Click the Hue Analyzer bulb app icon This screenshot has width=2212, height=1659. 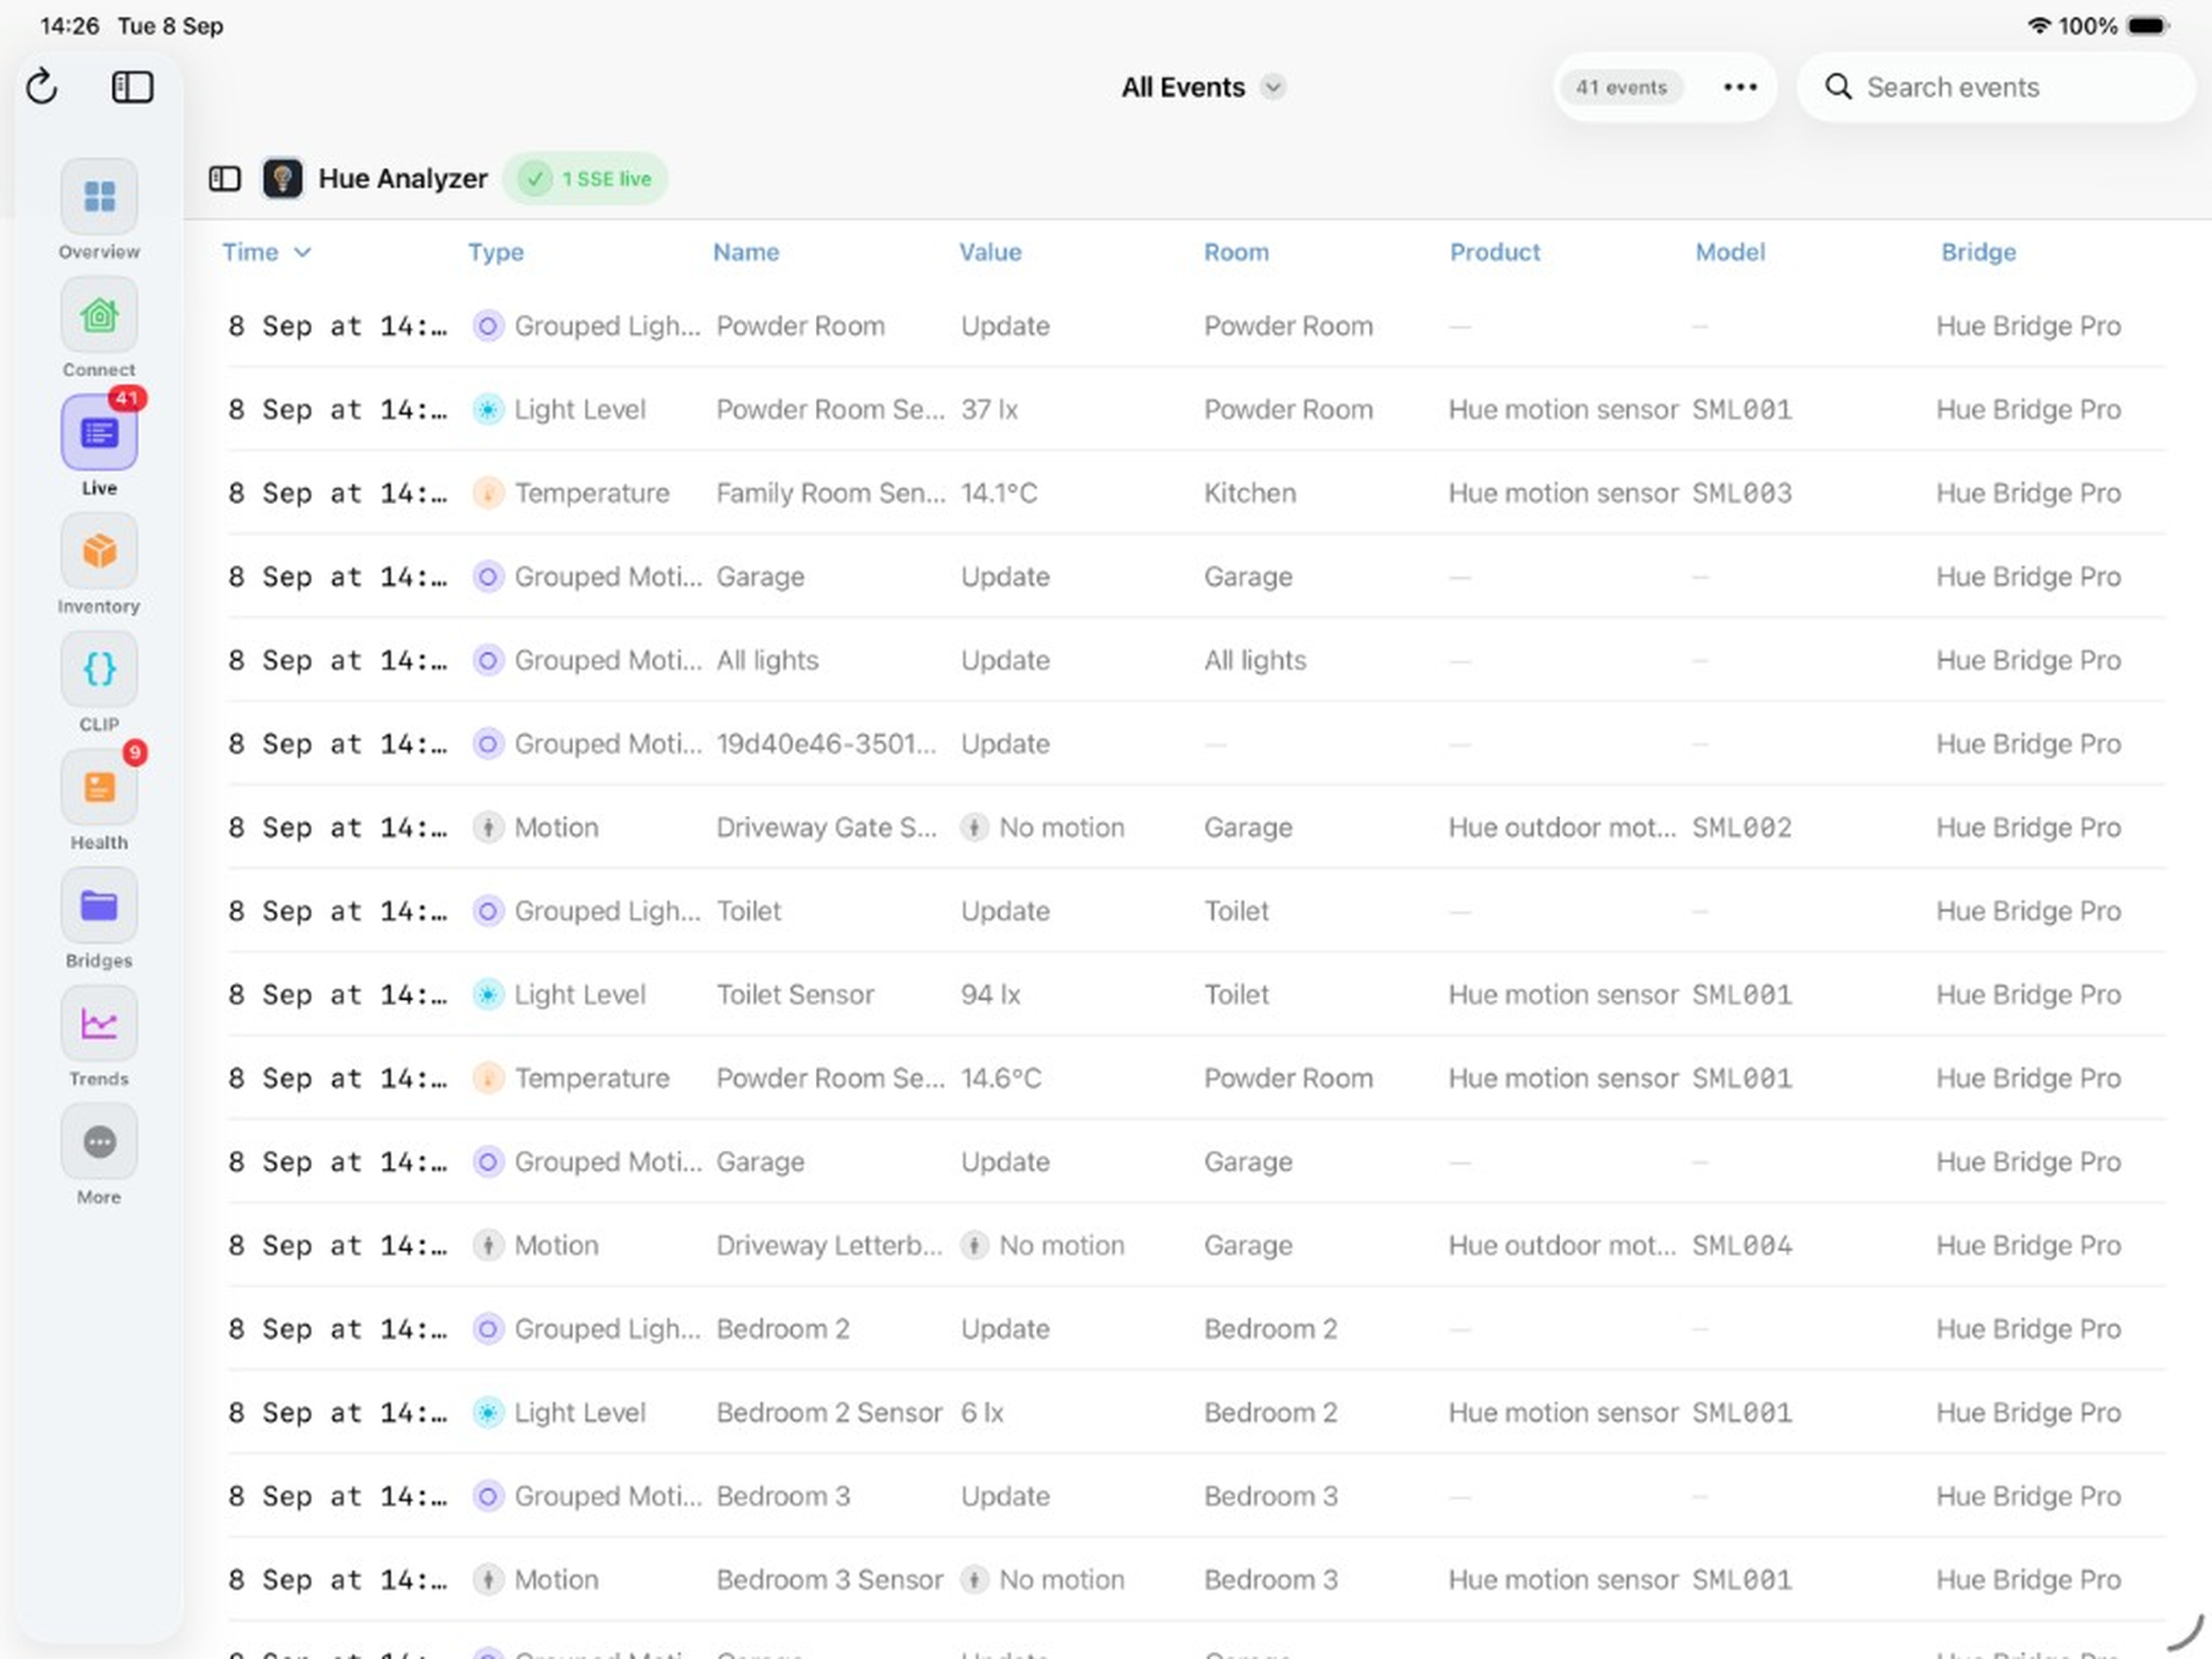coord(282,178)
